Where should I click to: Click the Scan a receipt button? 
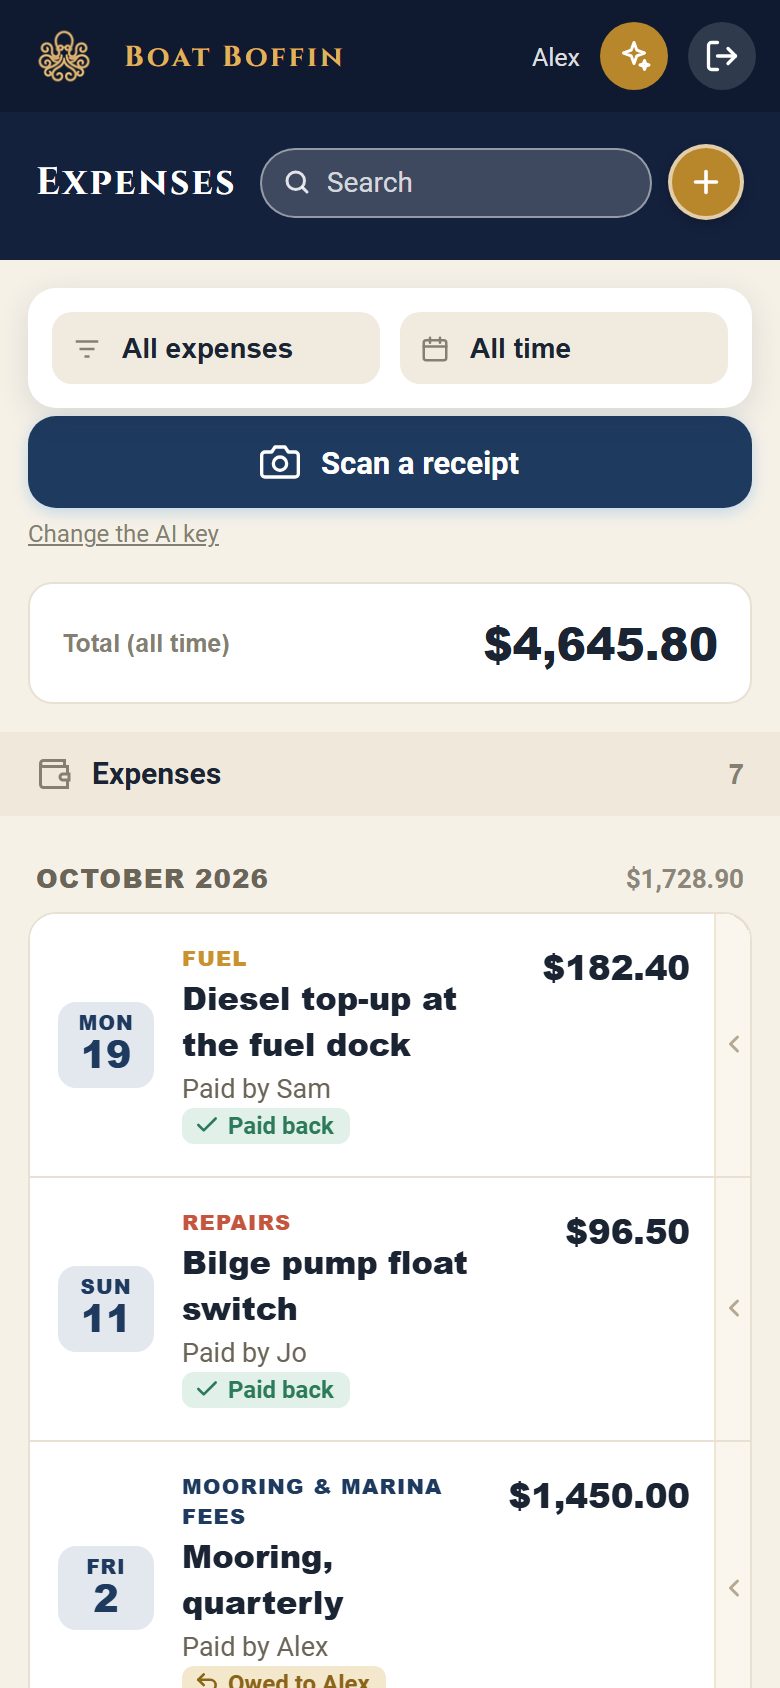click(x=390, y=462)
